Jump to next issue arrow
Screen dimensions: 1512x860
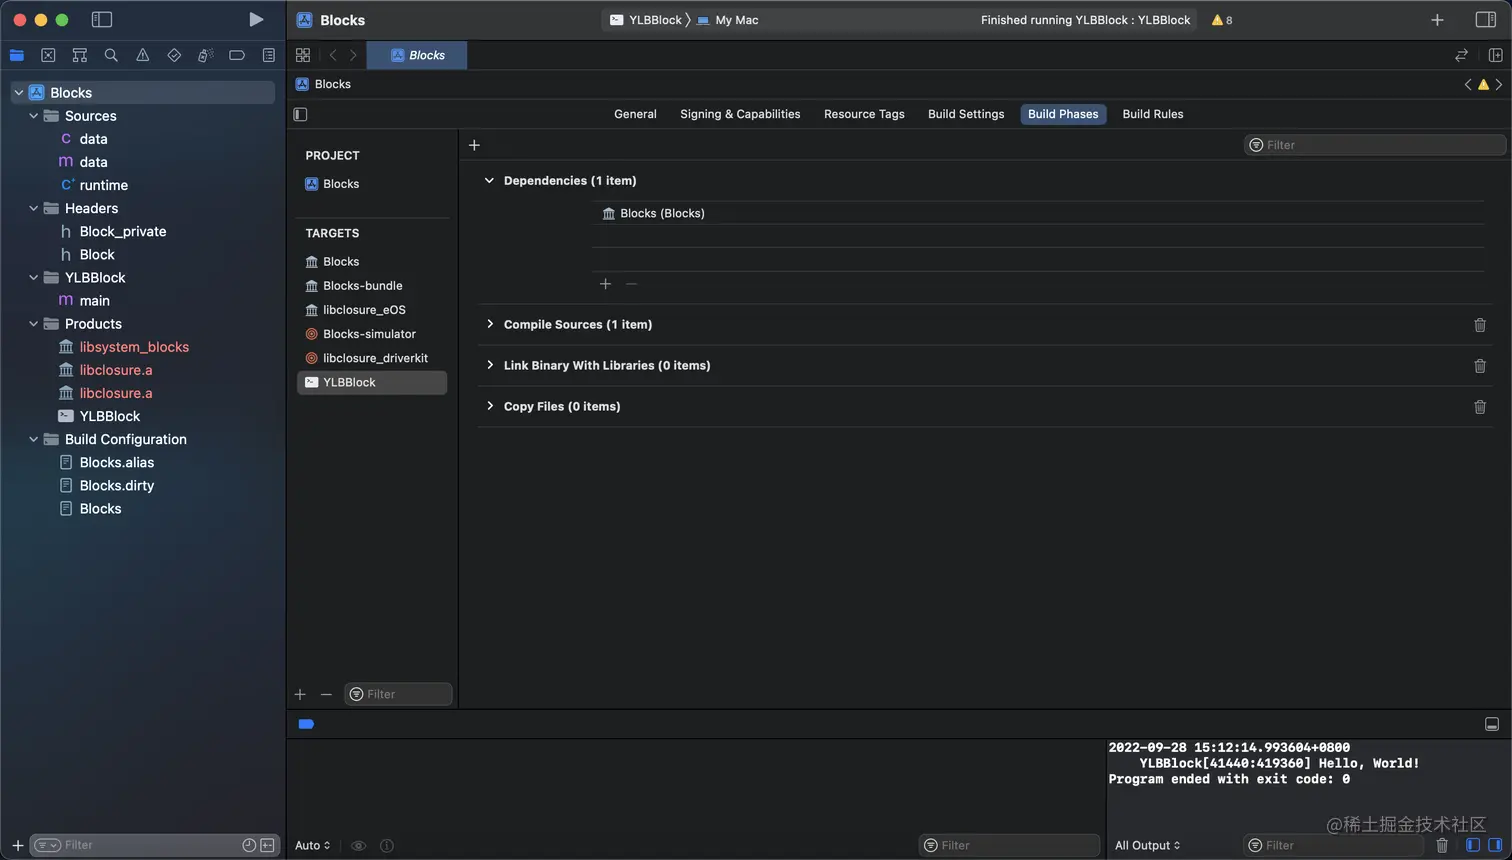1499,84
